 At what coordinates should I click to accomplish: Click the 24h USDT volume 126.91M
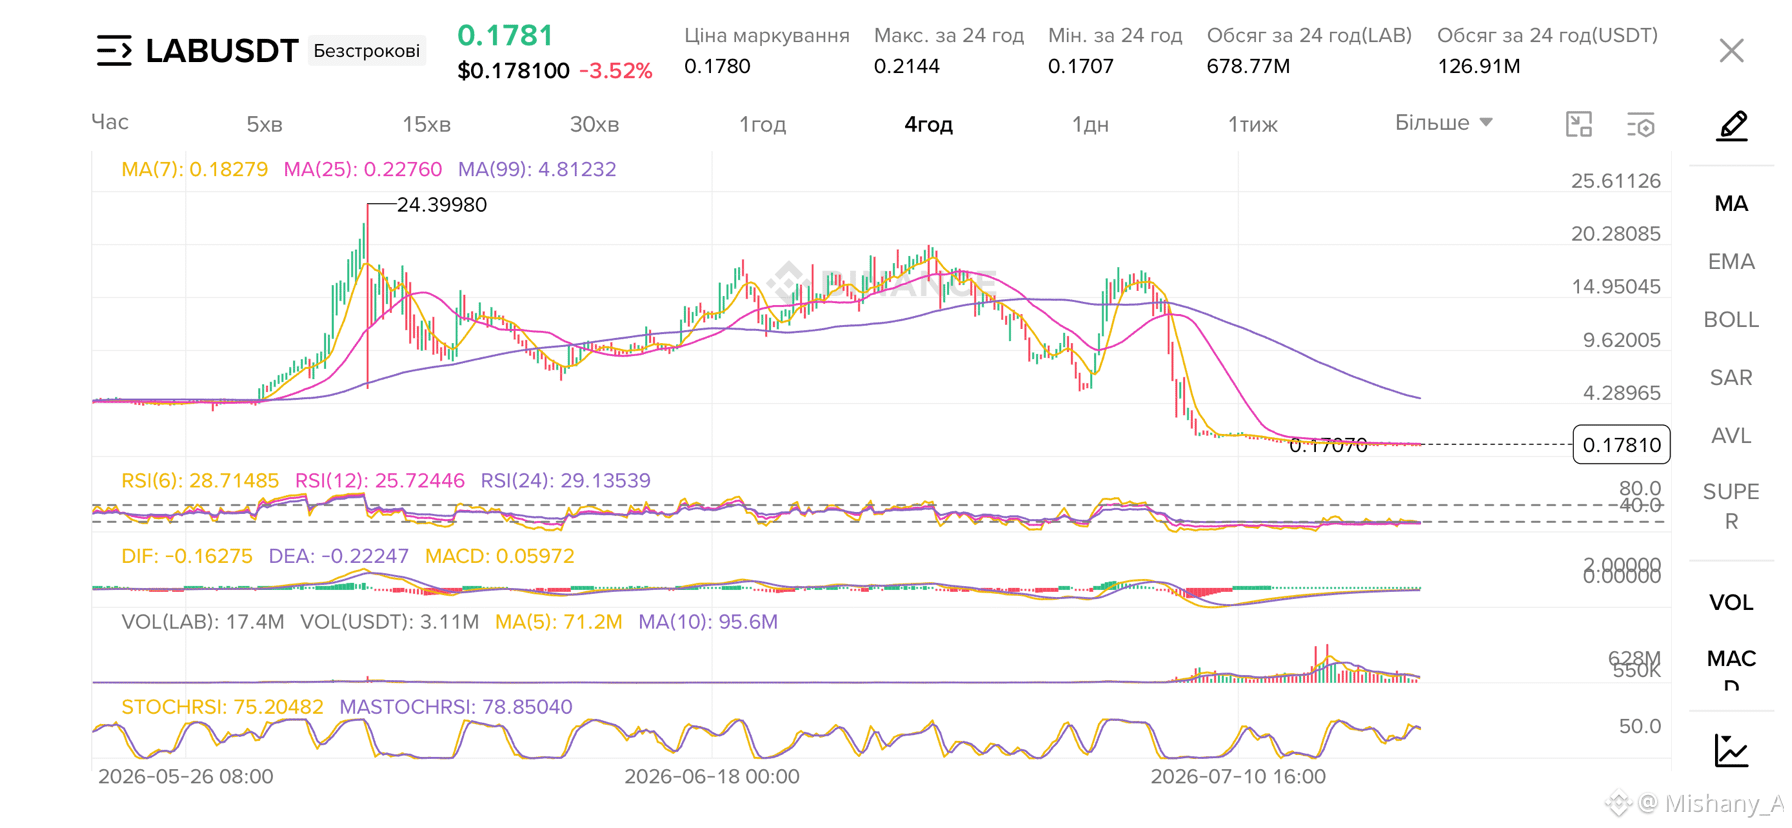click(1479, 67)
